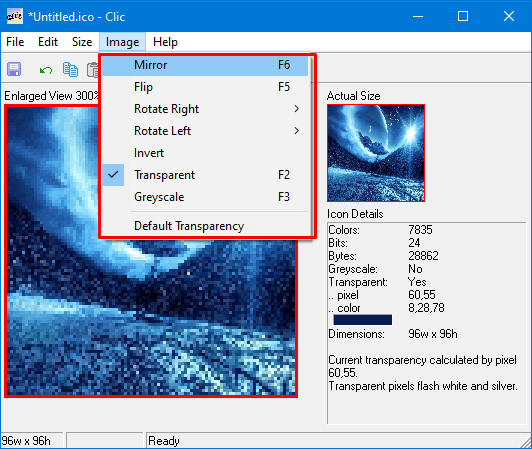Click Default Transparency menu item
This screenshot has width=532, height=449.
[x=205, y=226]
